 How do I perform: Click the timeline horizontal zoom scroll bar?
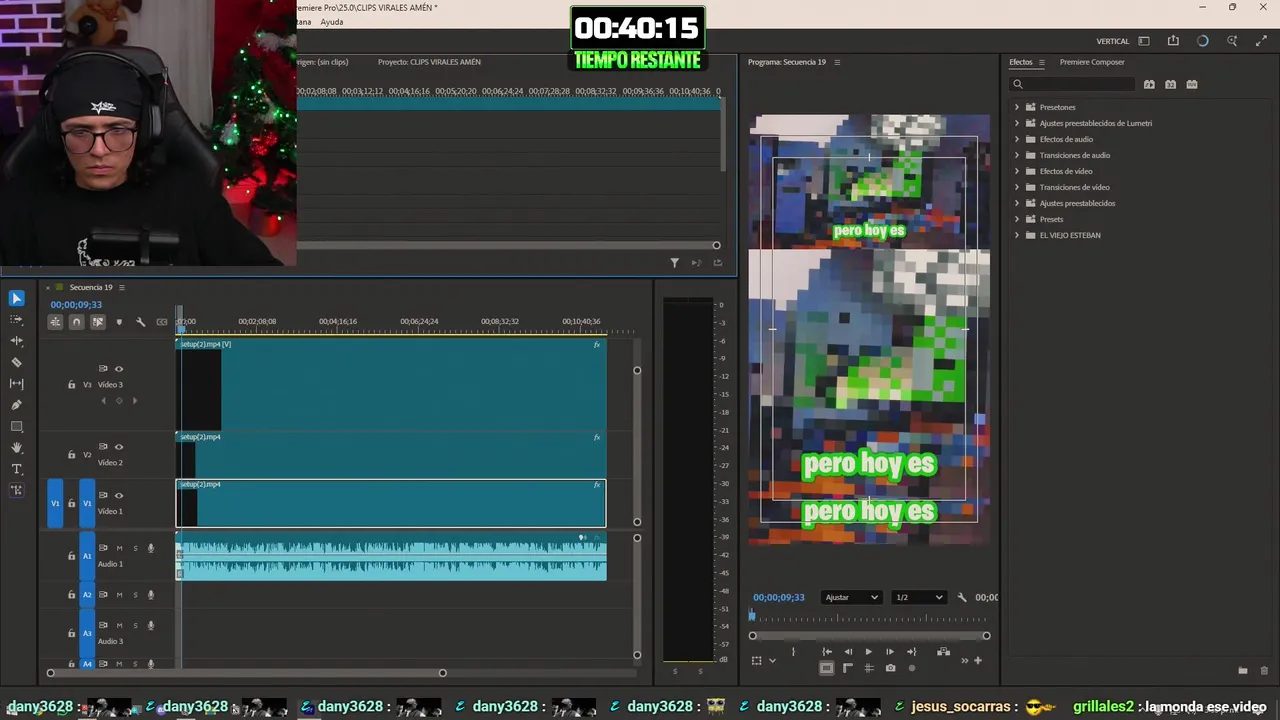pos(246,672)
